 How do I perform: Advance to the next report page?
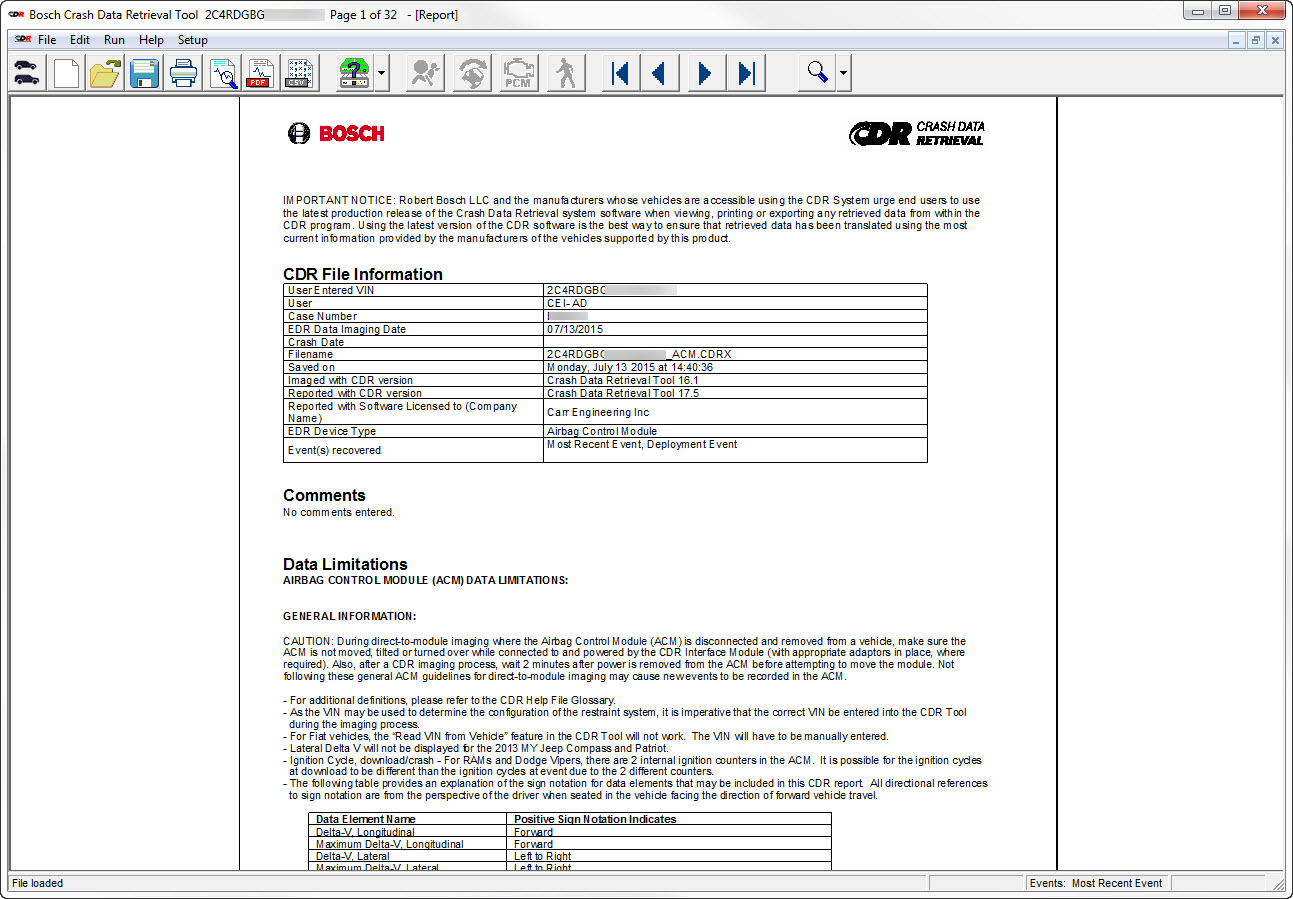[x=705, y=73]
